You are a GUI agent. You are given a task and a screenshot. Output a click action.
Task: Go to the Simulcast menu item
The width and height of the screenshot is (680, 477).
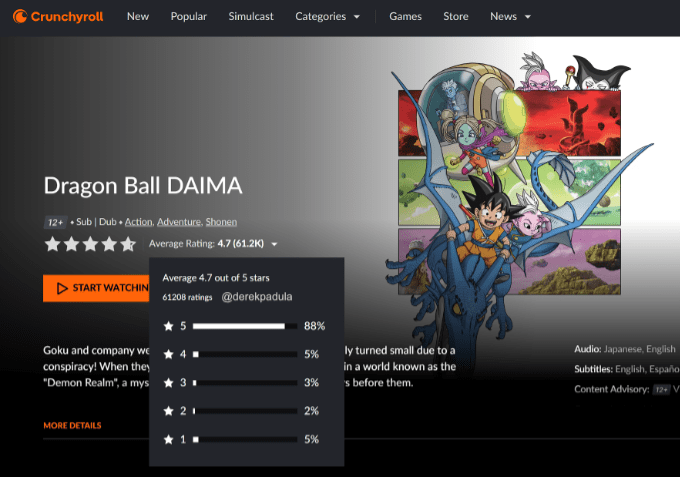pos(251,17)
